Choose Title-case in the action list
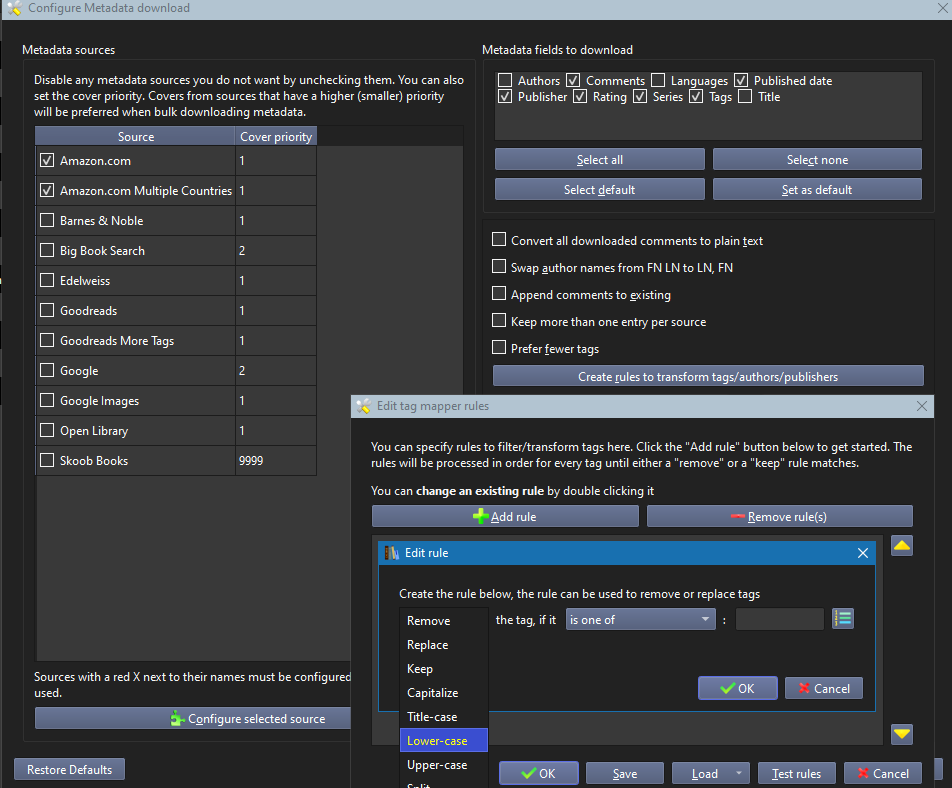The height and width of the screenshot is (788, 952). (444, 716)
